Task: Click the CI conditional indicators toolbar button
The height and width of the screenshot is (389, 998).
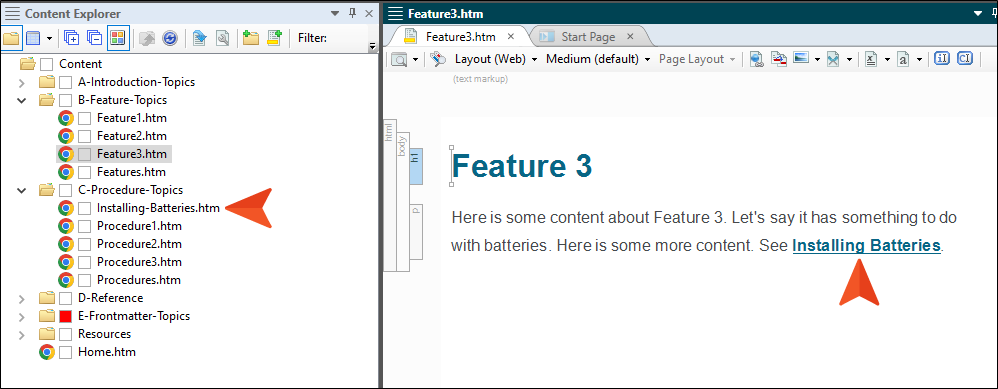Action: click(x=965, y=59)
